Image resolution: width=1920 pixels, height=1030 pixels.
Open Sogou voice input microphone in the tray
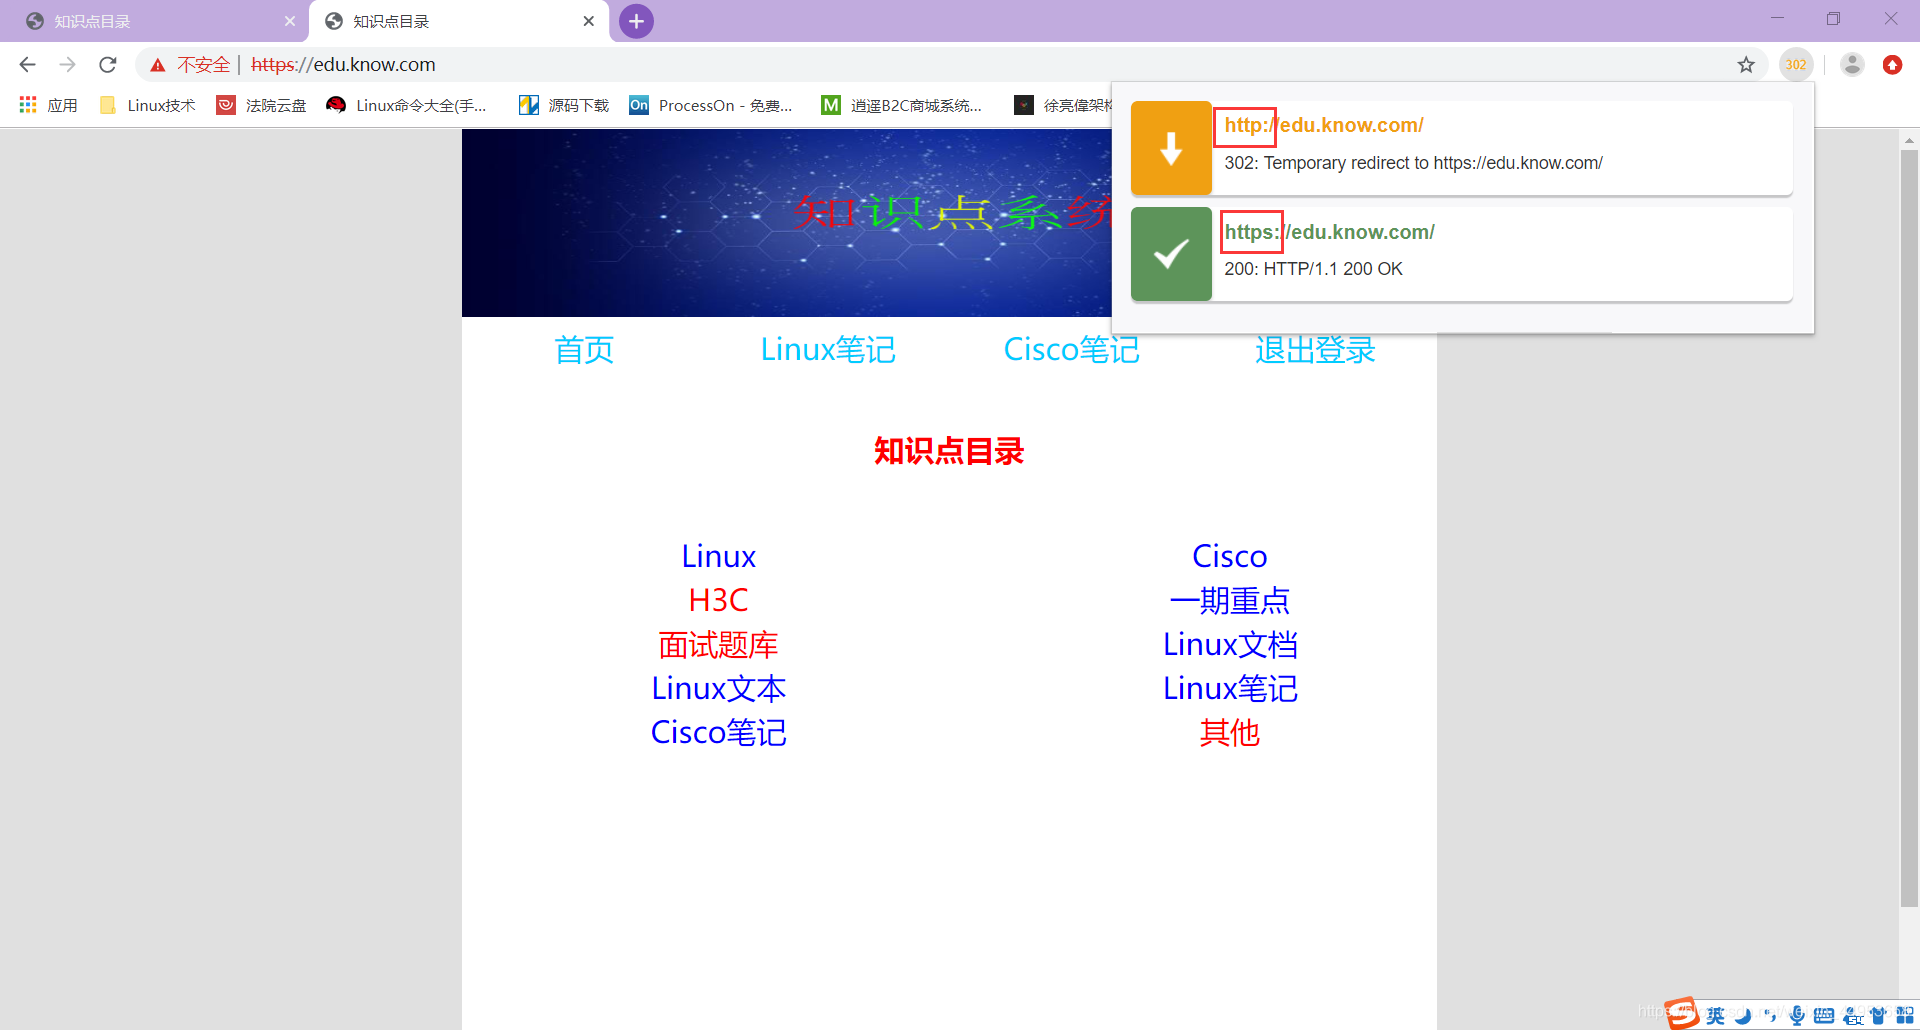pyautogui.click(x=1797, y=1013)
